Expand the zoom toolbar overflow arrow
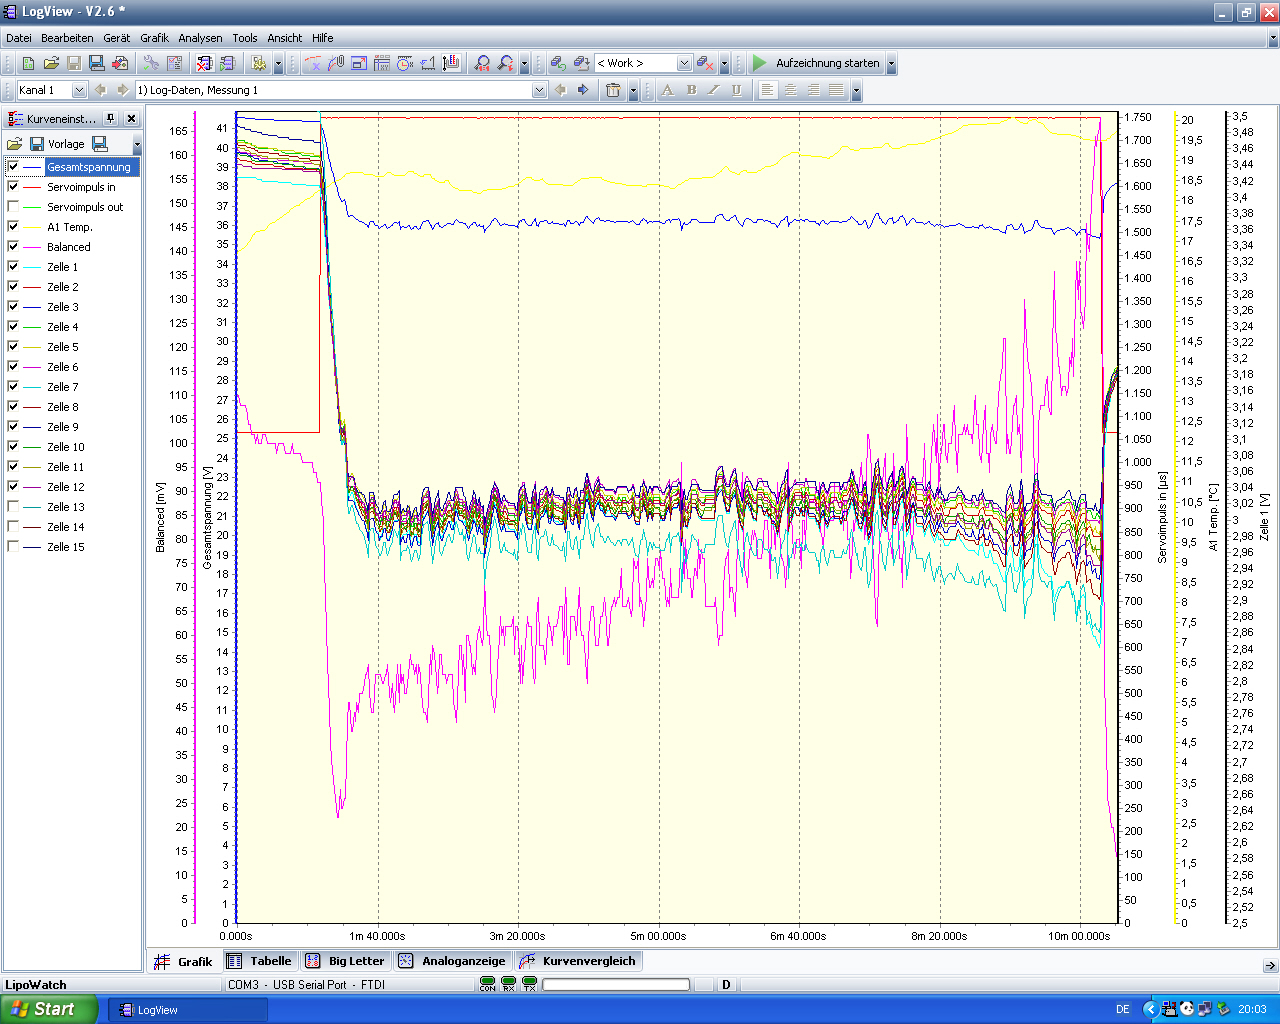The image size is (1280, 1024). click(x=524, y=63)
